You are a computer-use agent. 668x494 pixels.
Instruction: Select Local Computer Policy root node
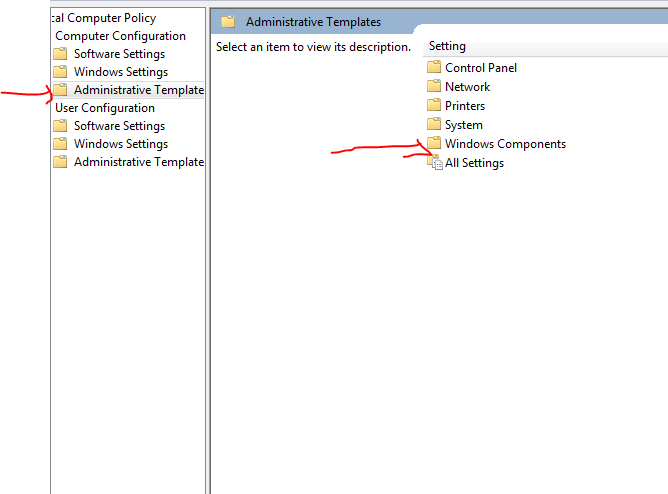click(x=104, y=18)
